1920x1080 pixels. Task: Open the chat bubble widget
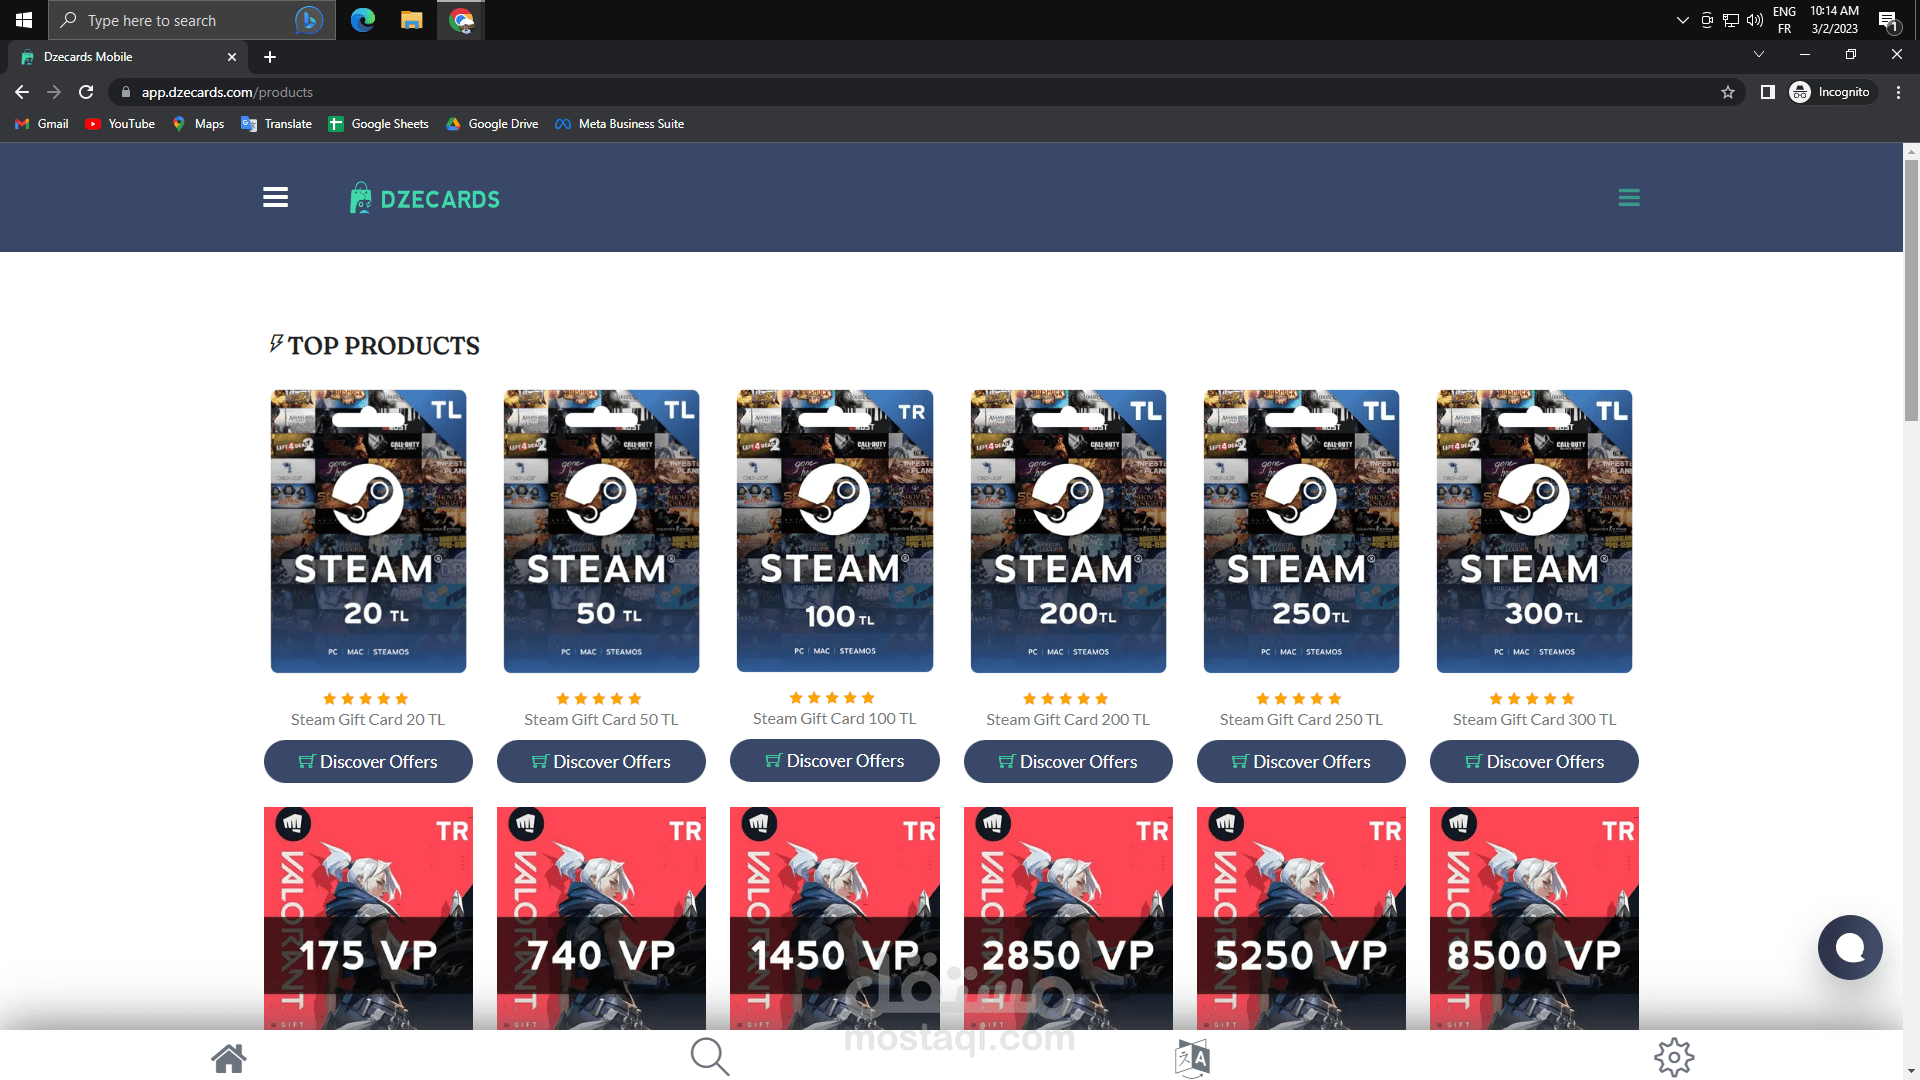coord(1850,947)
